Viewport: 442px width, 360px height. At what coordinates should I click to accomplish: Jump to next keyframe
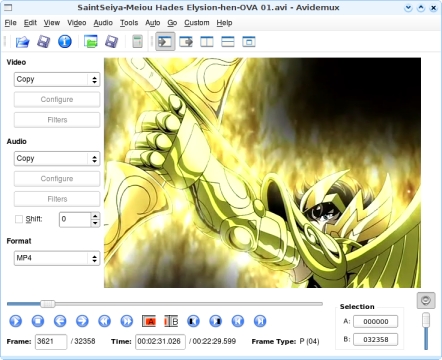[127, 321]
